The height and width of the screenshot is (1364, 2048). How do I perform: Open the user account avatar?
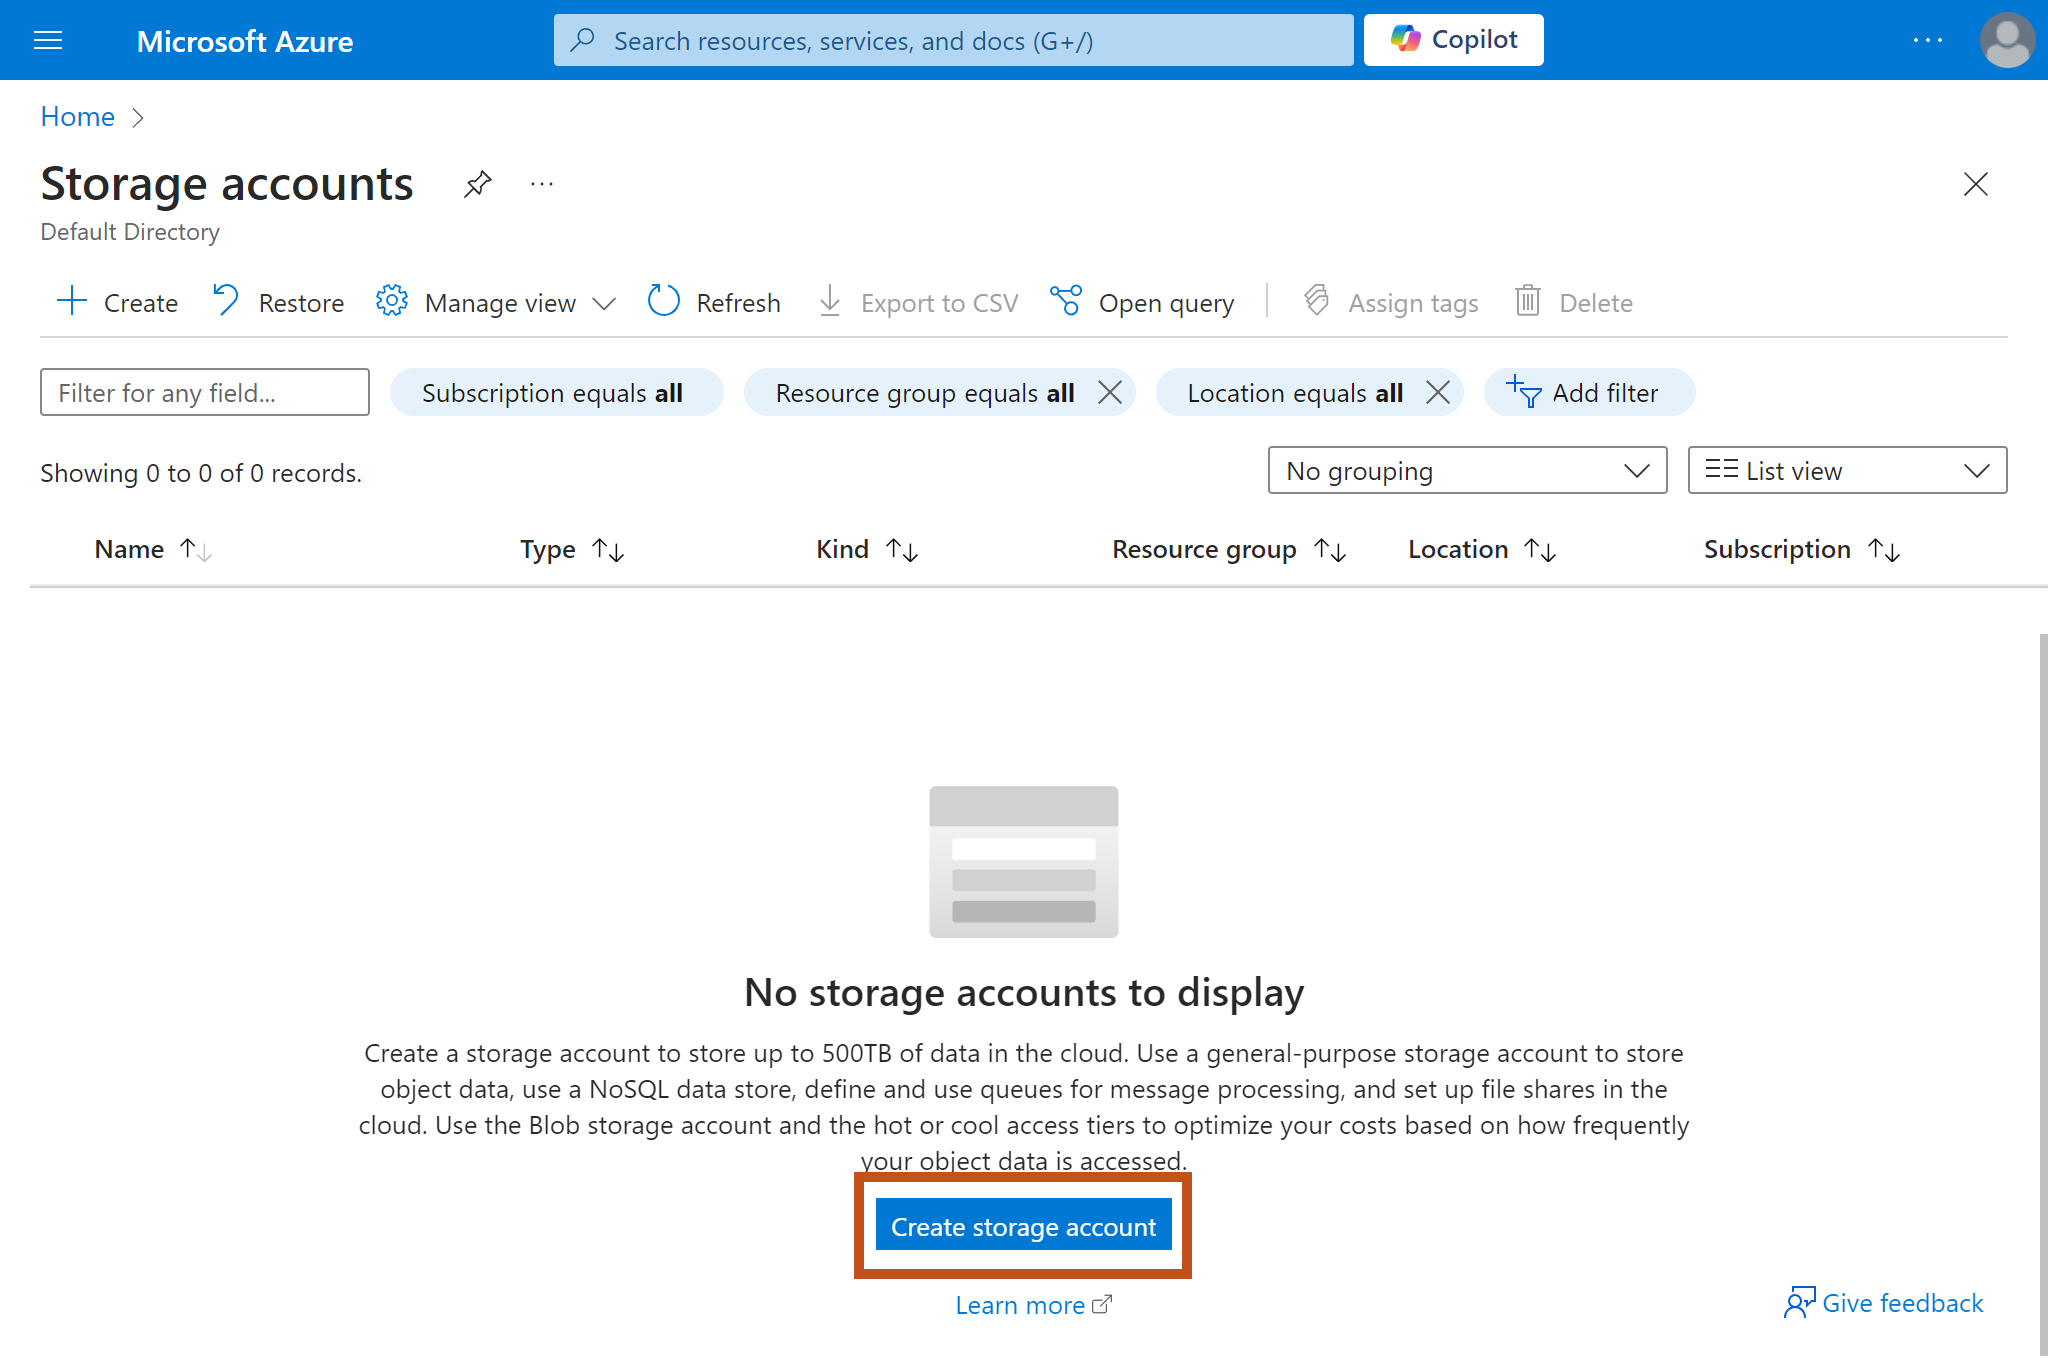2006,40
